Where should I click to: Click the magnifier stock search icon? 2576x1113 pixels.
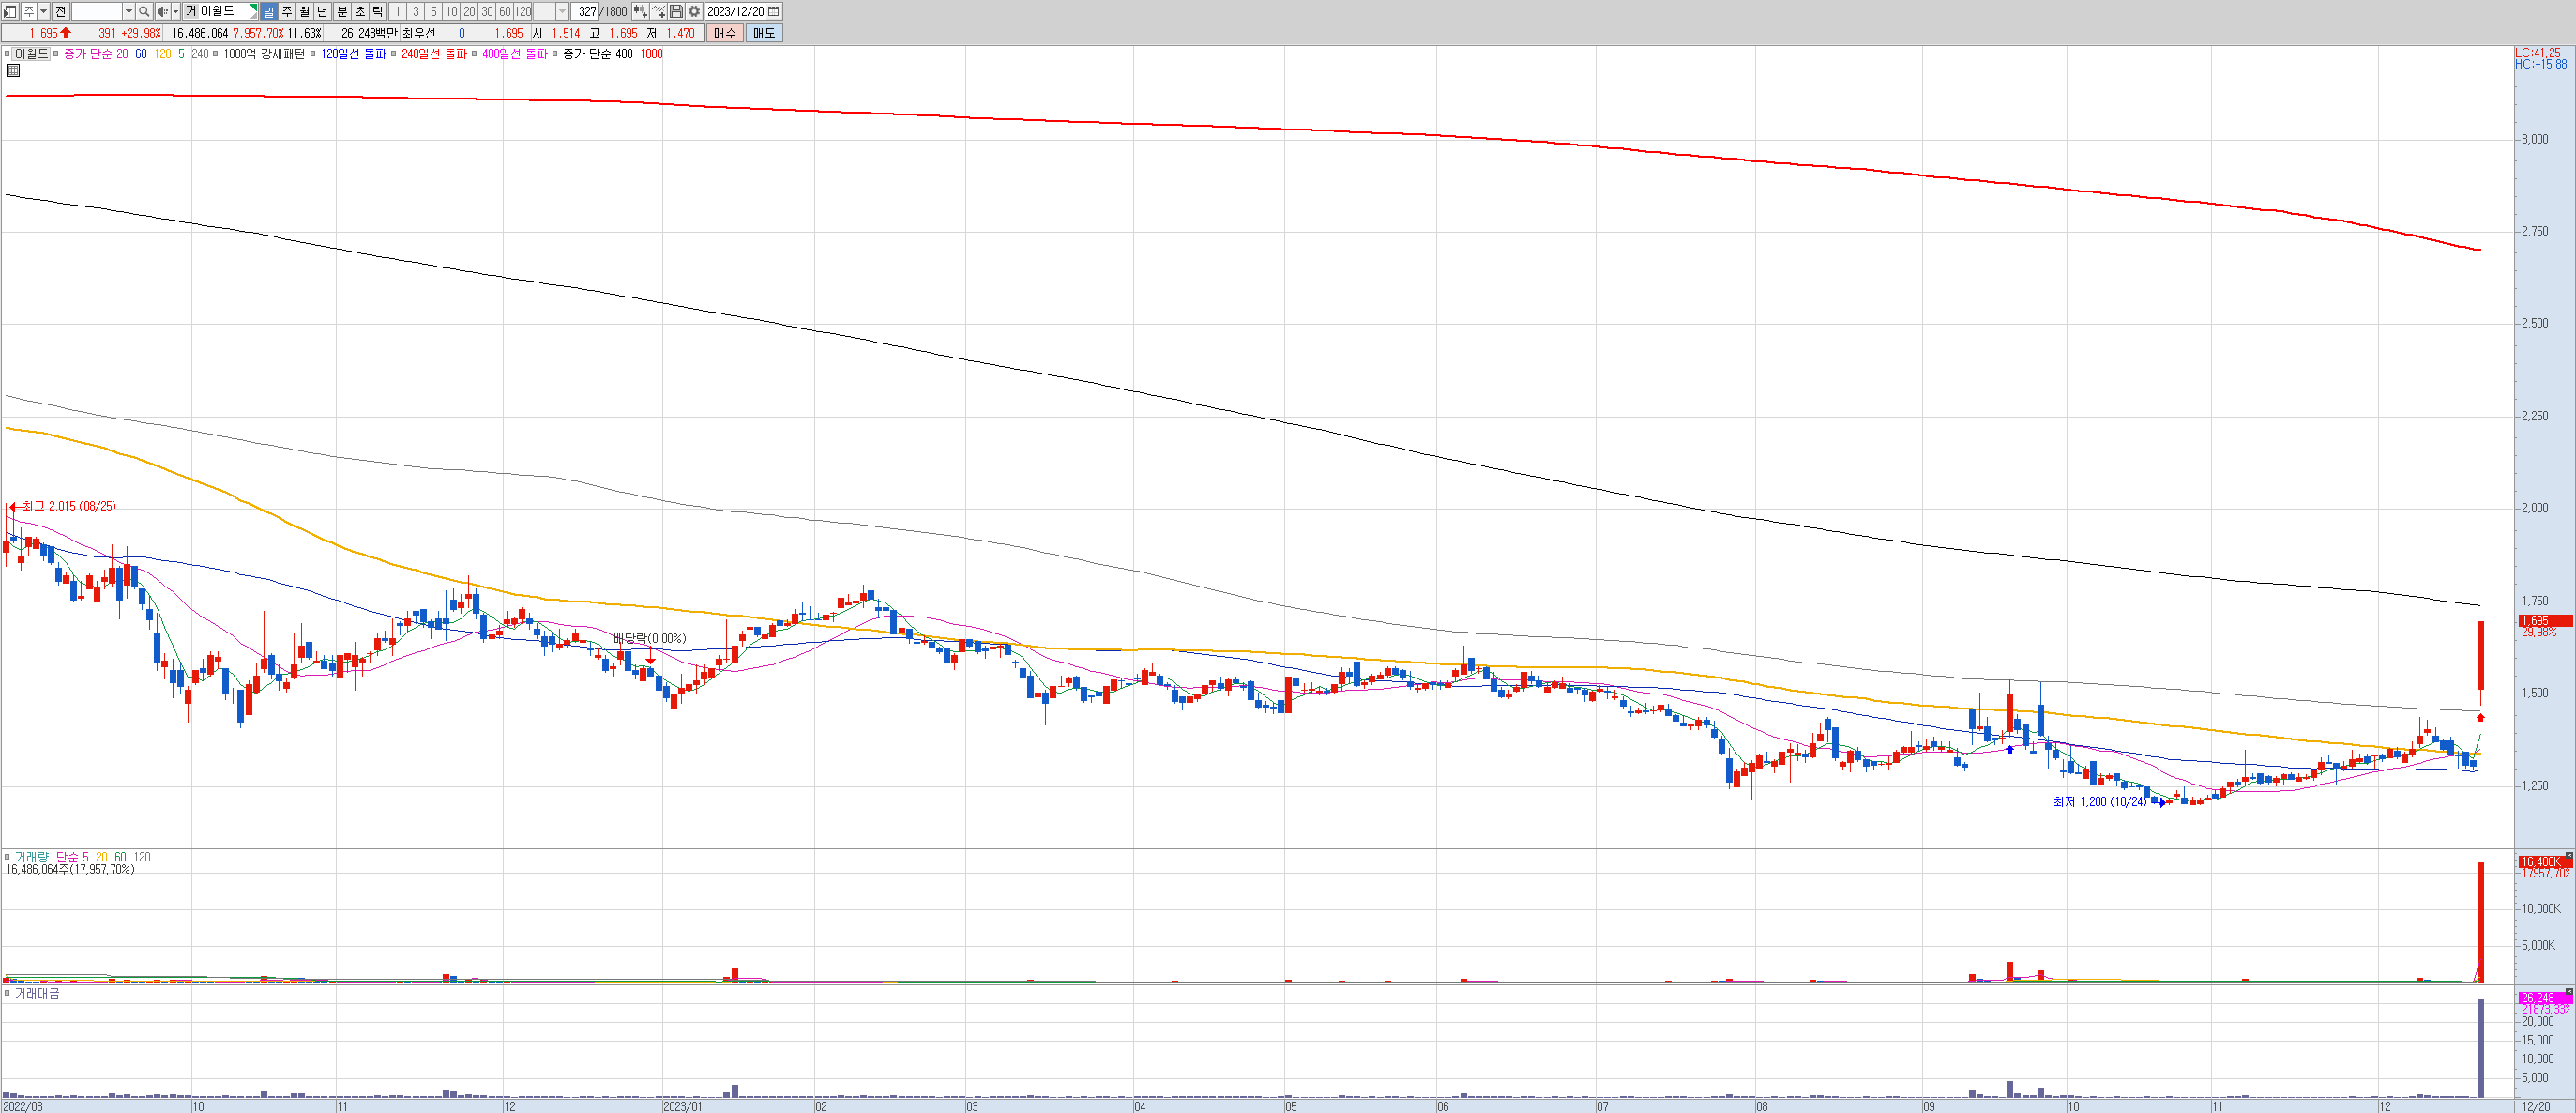144,11
